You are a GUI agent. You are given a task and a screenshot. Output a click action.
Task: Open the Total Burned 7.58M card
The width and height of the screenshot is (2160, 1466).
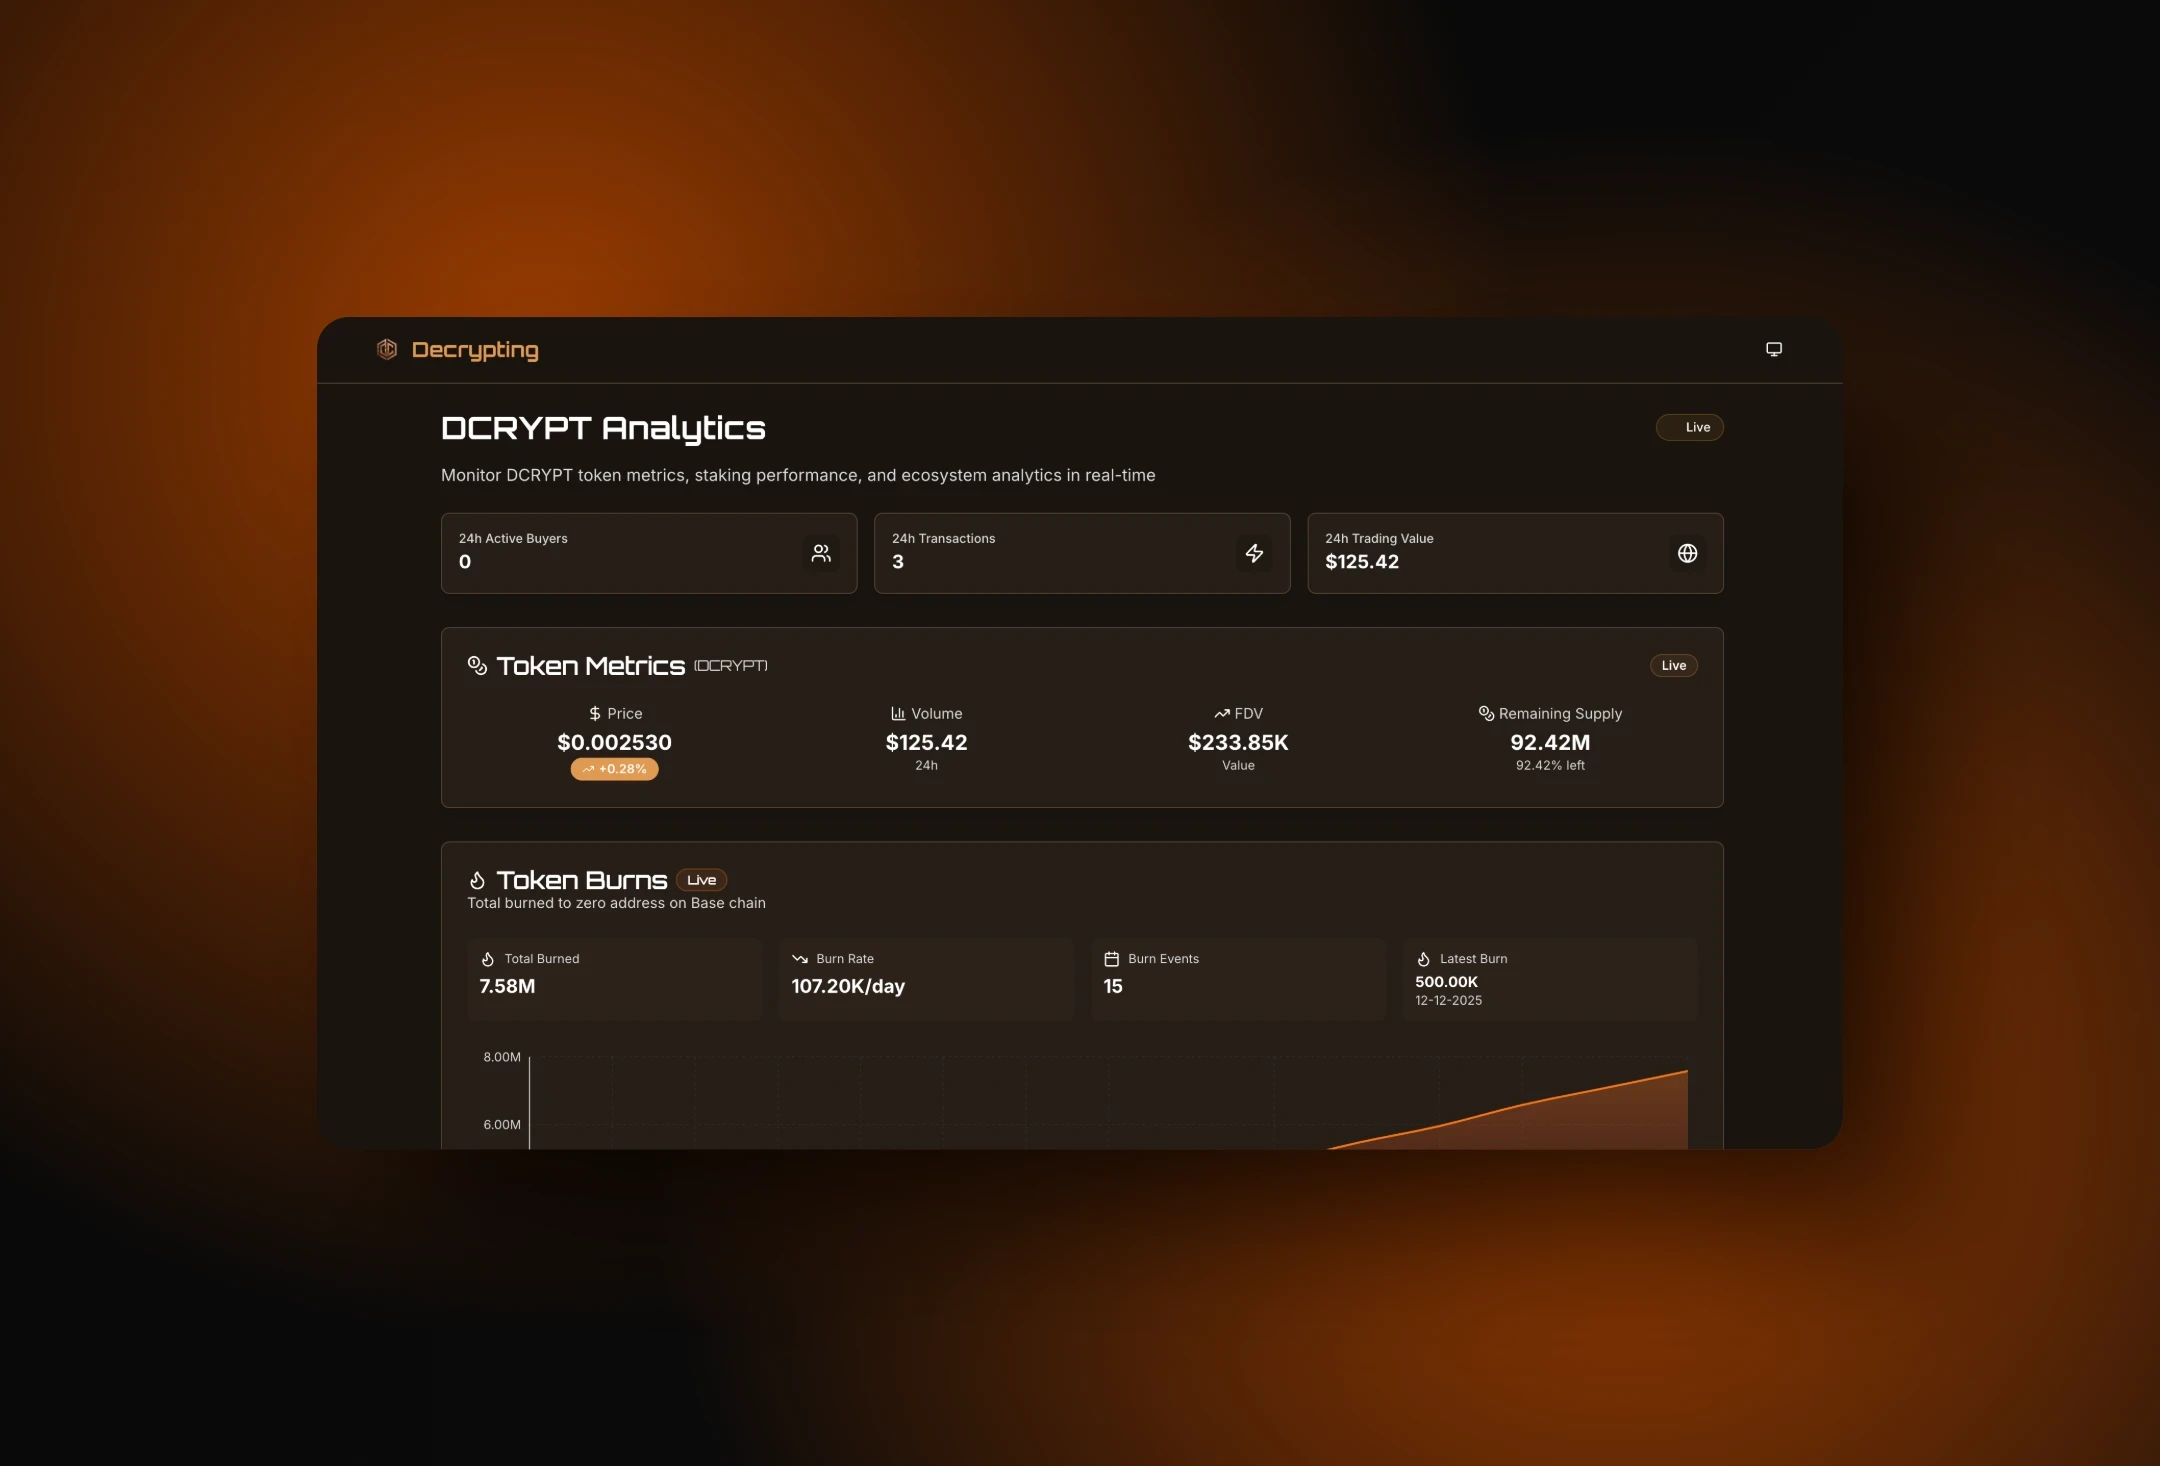point(614,979)
